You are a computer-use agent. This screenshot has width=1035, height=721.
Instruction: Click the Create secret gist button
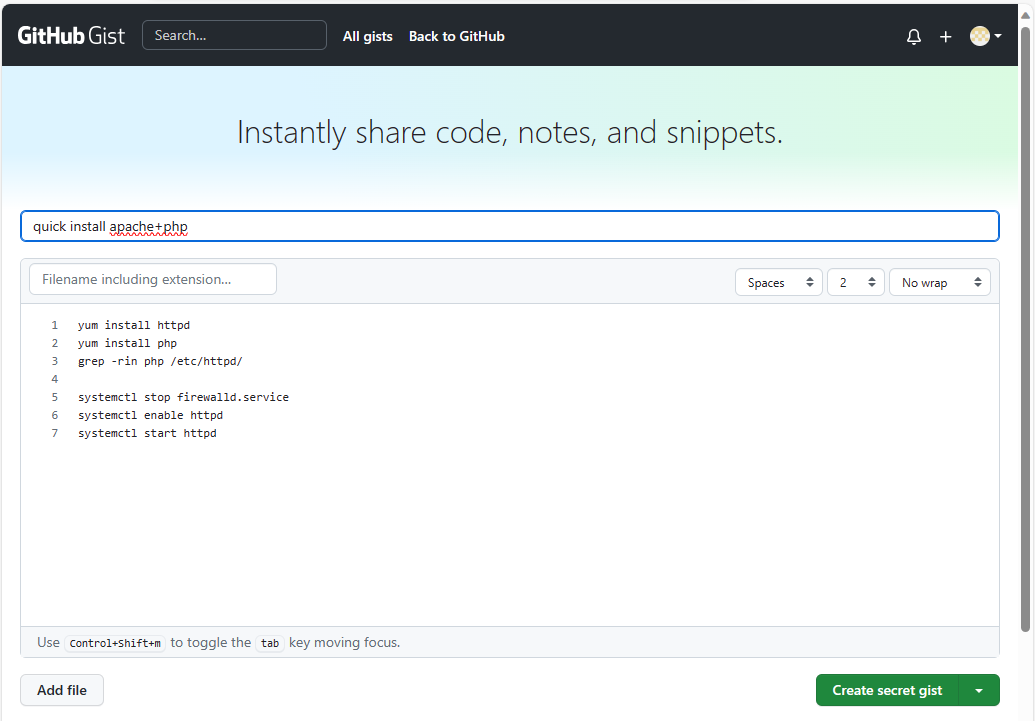coord(886,690)
